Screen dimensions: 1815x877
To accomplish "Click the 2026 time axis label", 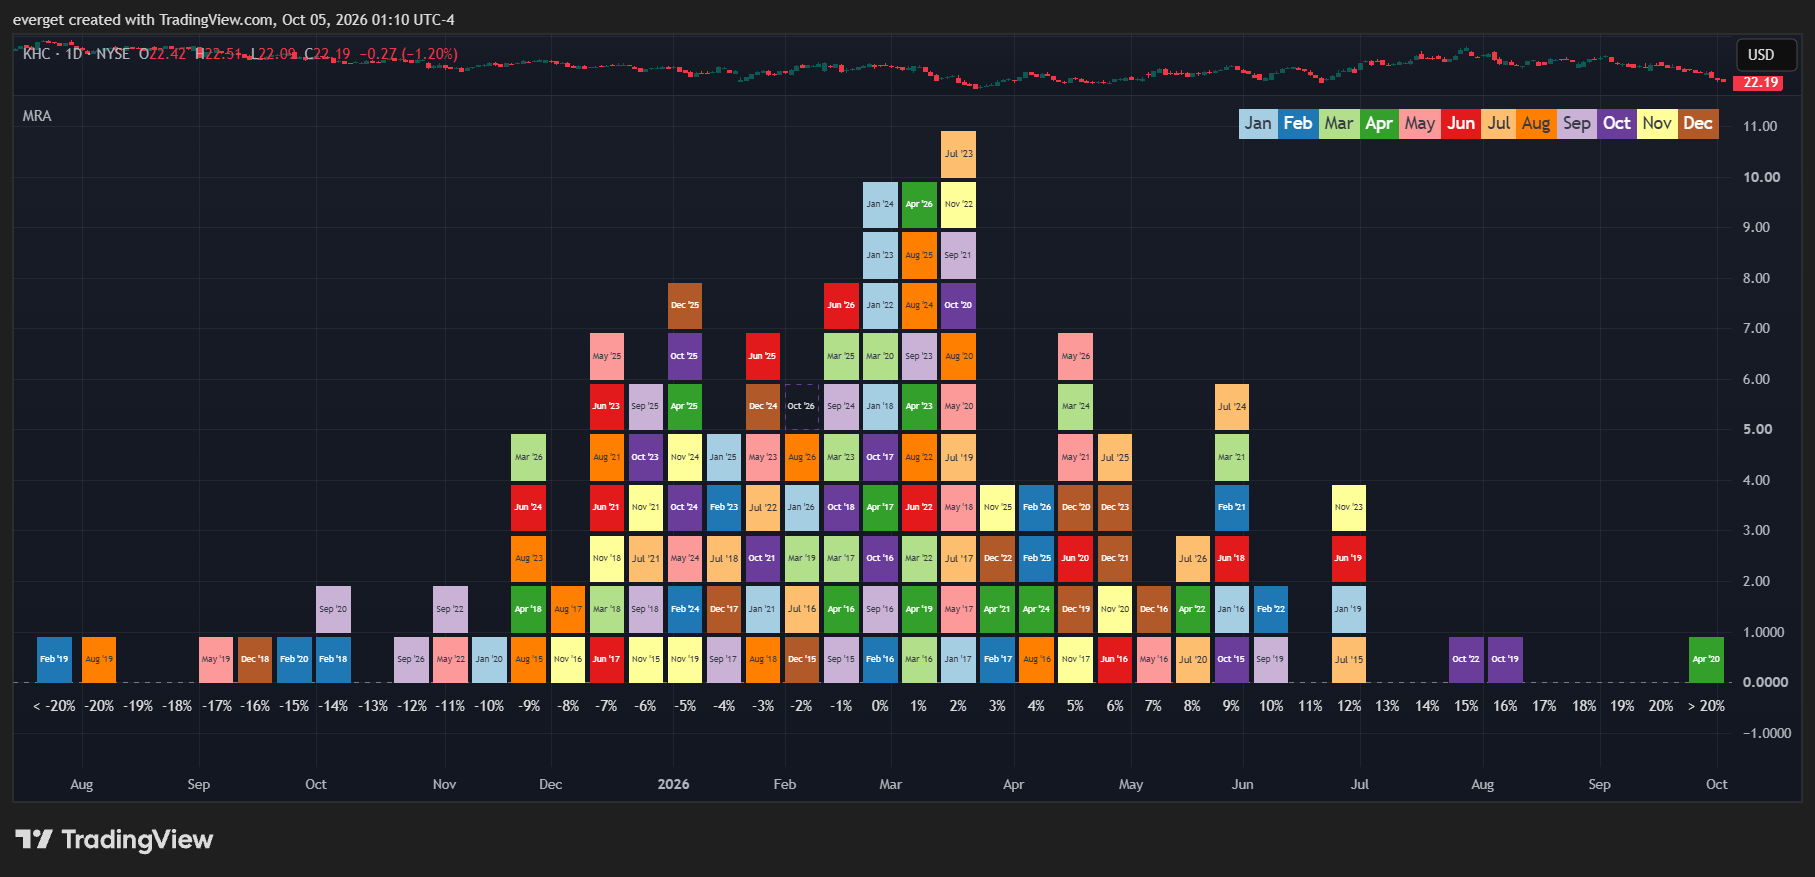I will [x=673, y=784].
